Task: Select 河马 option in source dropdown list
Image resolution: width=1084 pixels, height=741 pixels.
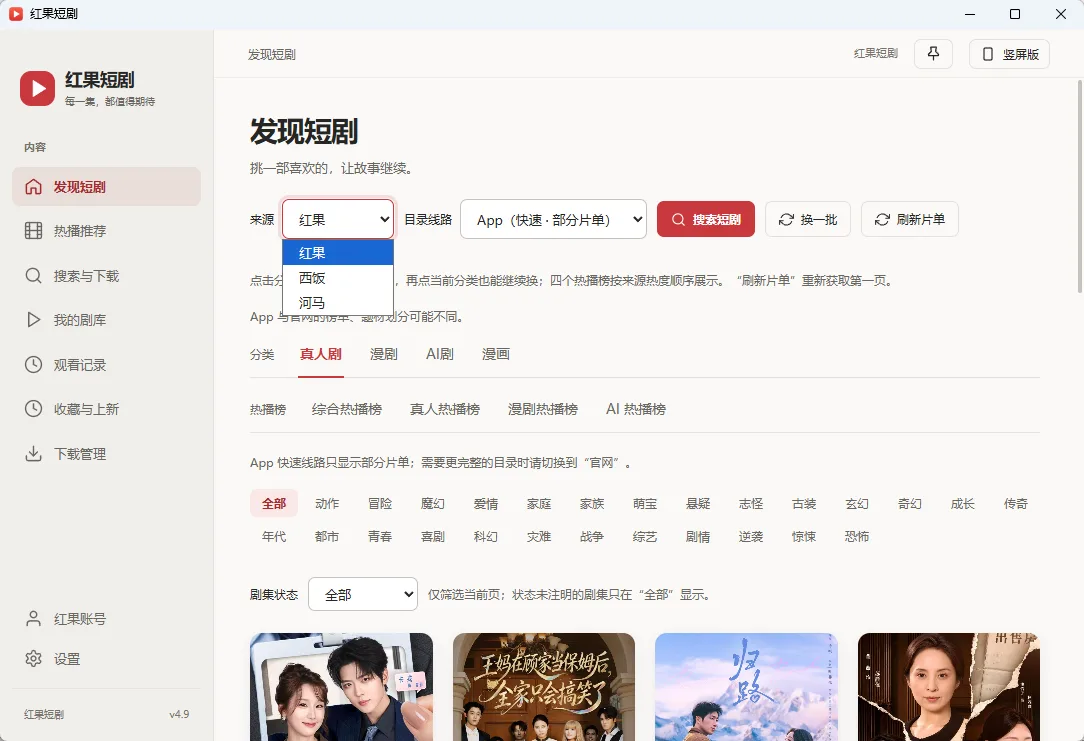Action: coord(338,303)
